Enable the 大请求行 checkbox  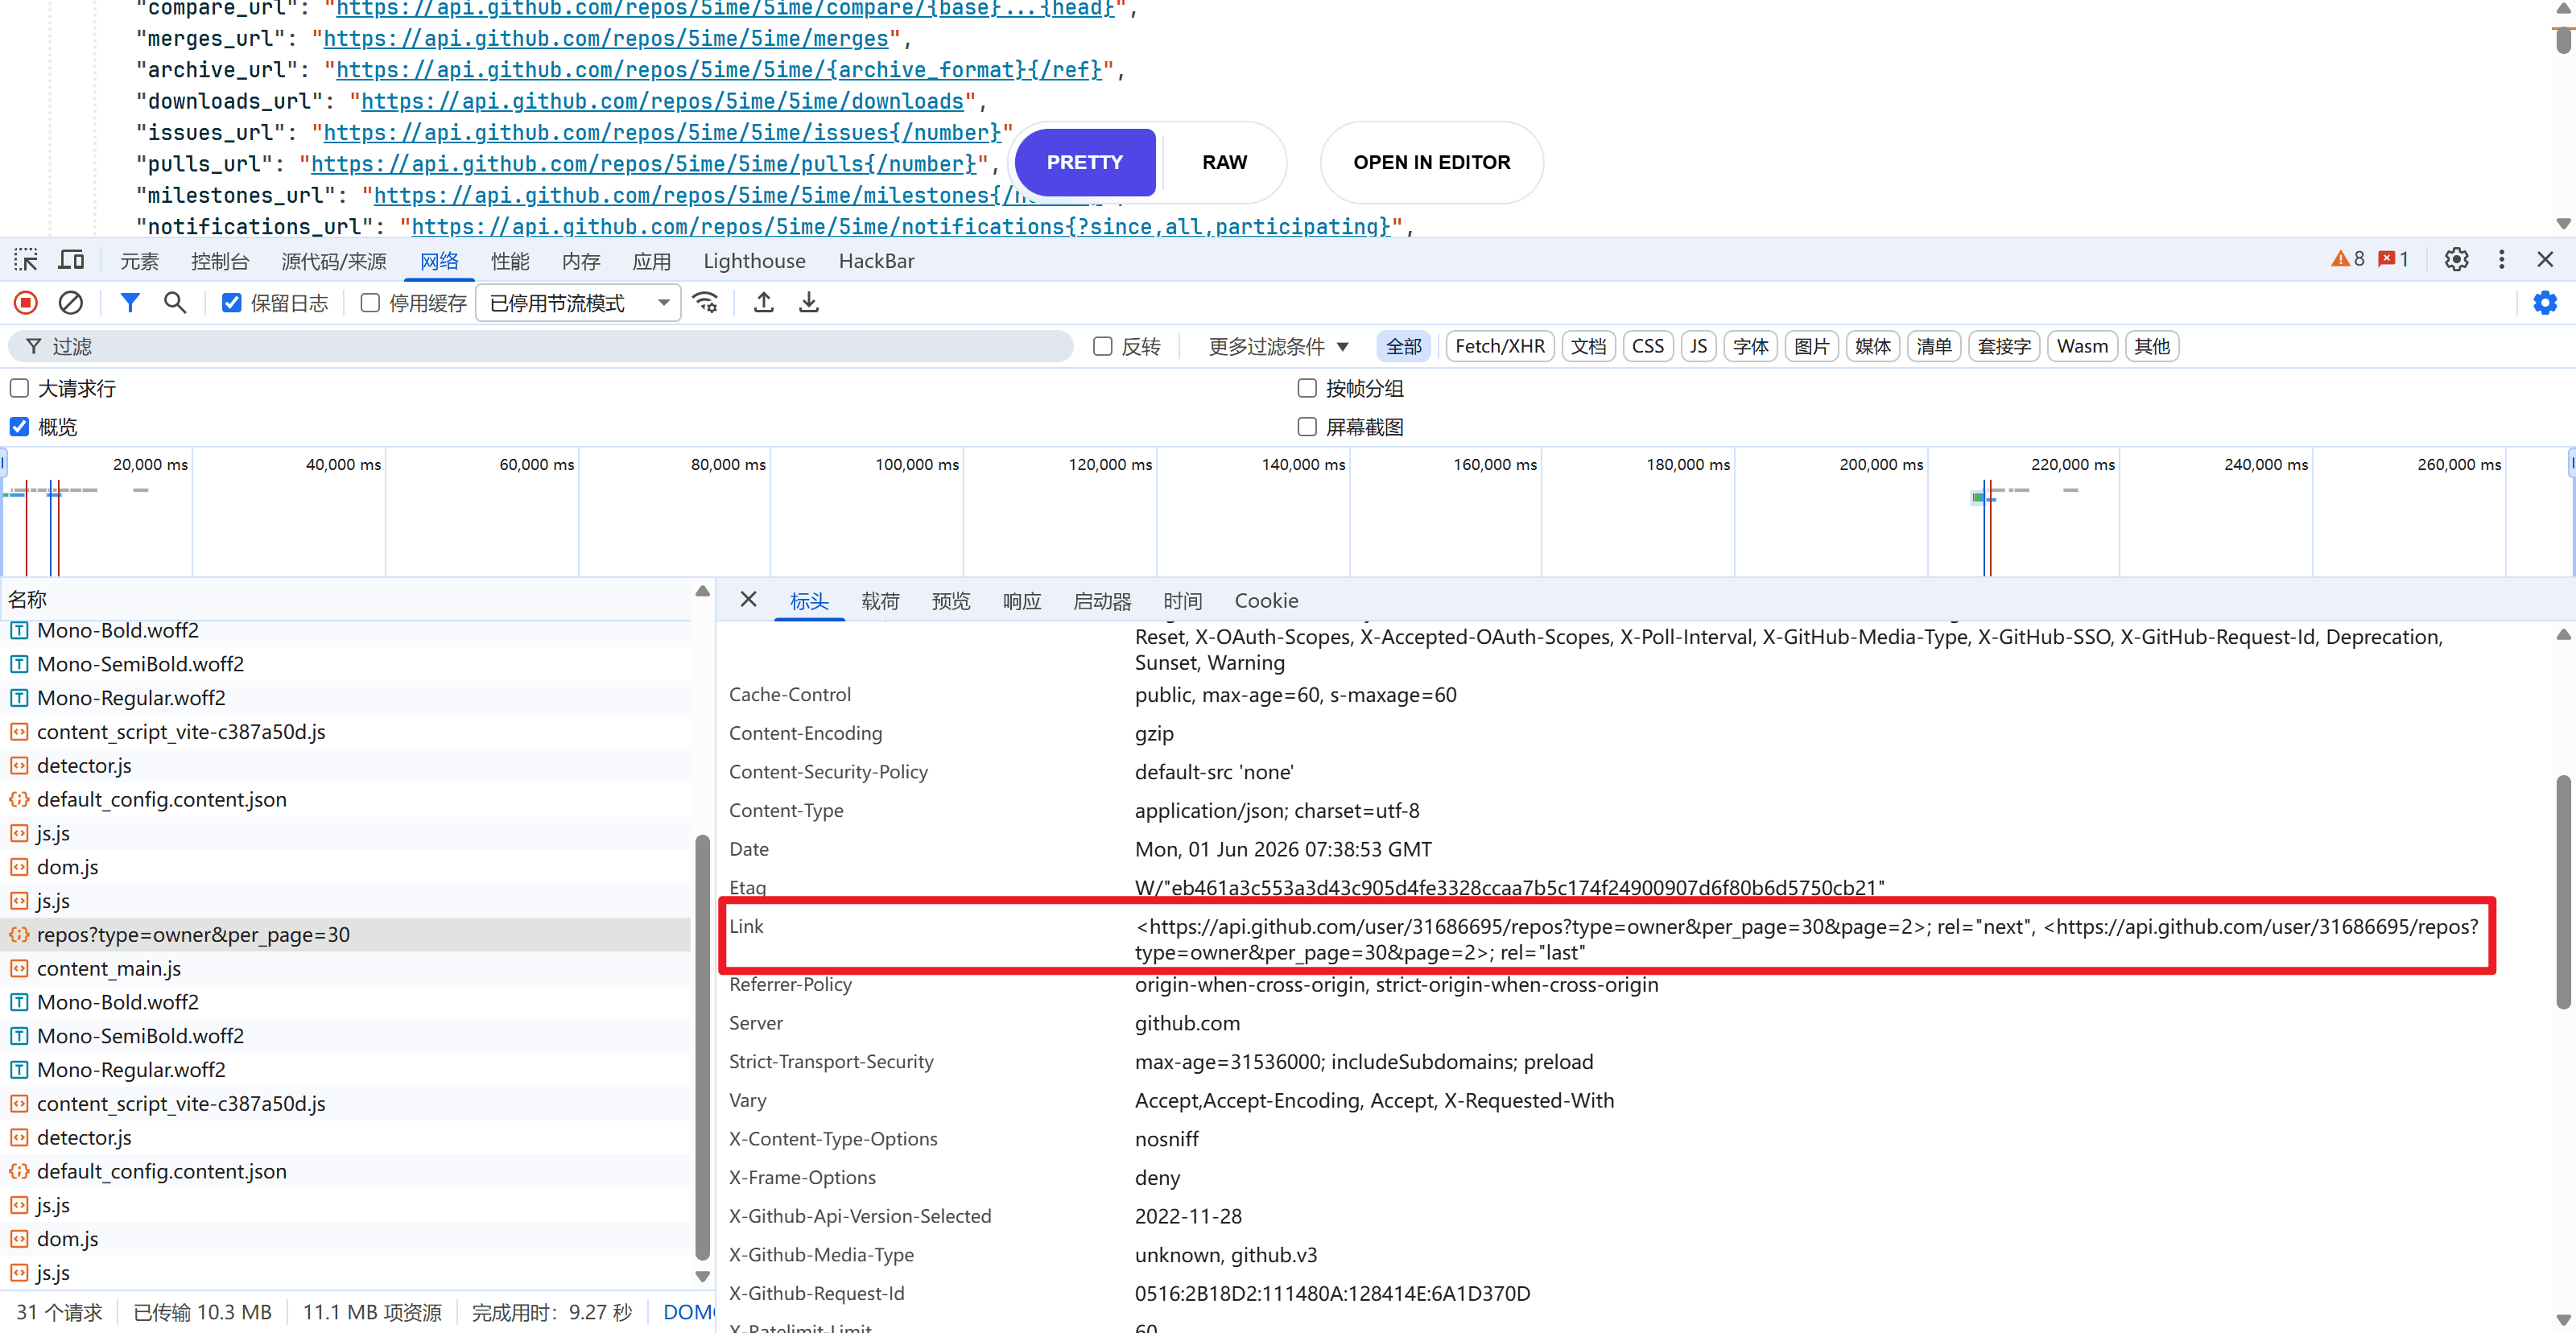pos(19,388)
